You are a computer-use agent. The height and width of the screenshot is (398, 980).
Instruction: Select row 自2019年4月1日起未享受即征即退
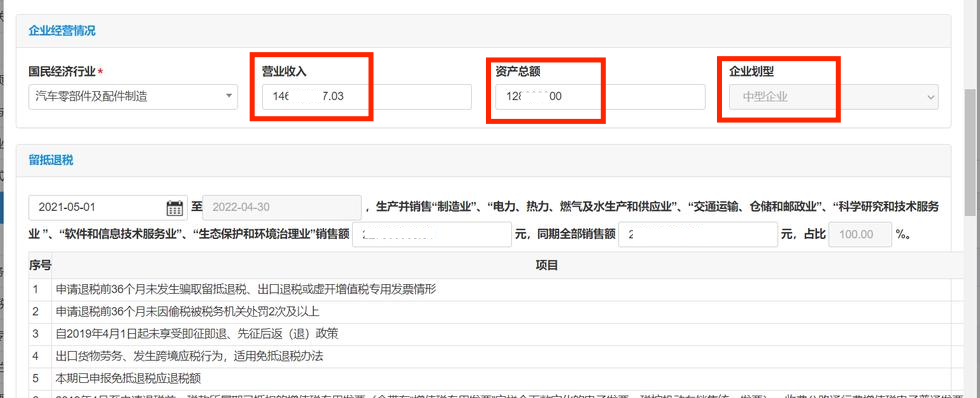[497, 334]
